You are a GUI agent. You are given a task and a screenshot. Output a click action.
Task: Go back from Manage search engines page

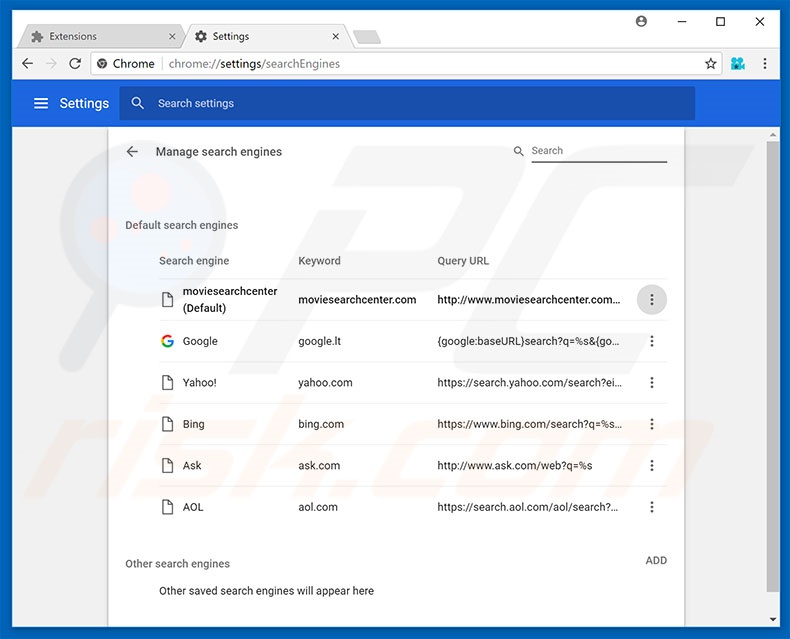[132, 151]
